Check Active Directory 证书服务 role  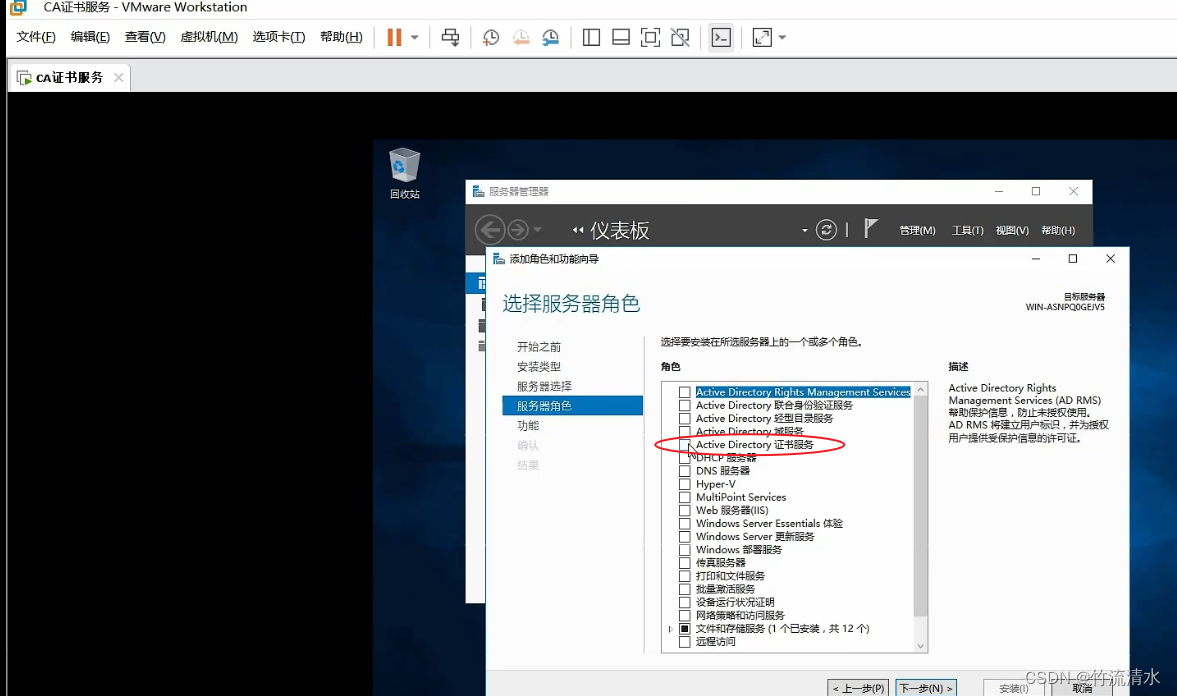[x=685, y=444]
